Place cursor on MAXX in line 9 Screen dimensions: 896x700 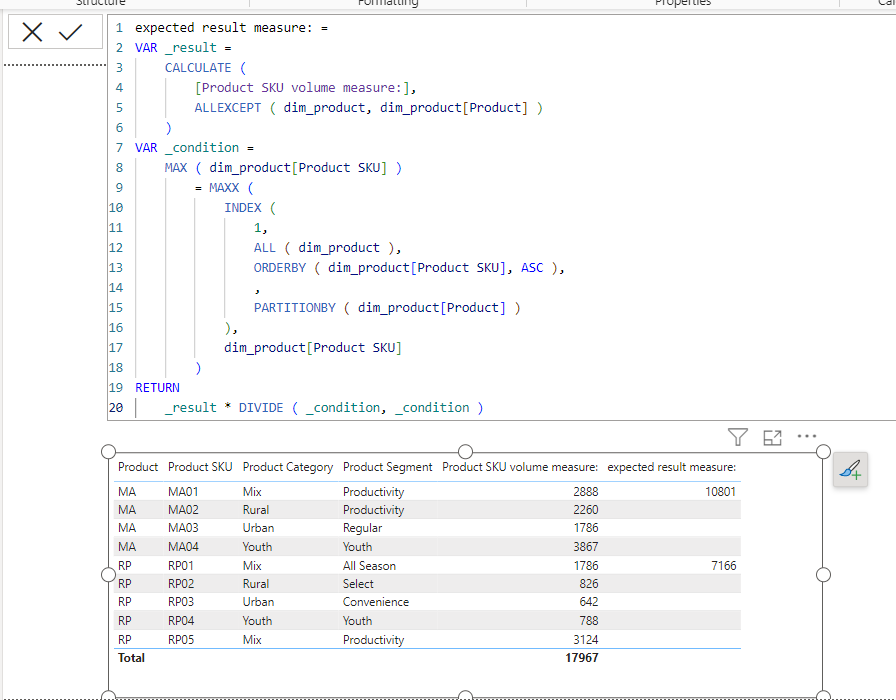223,188
